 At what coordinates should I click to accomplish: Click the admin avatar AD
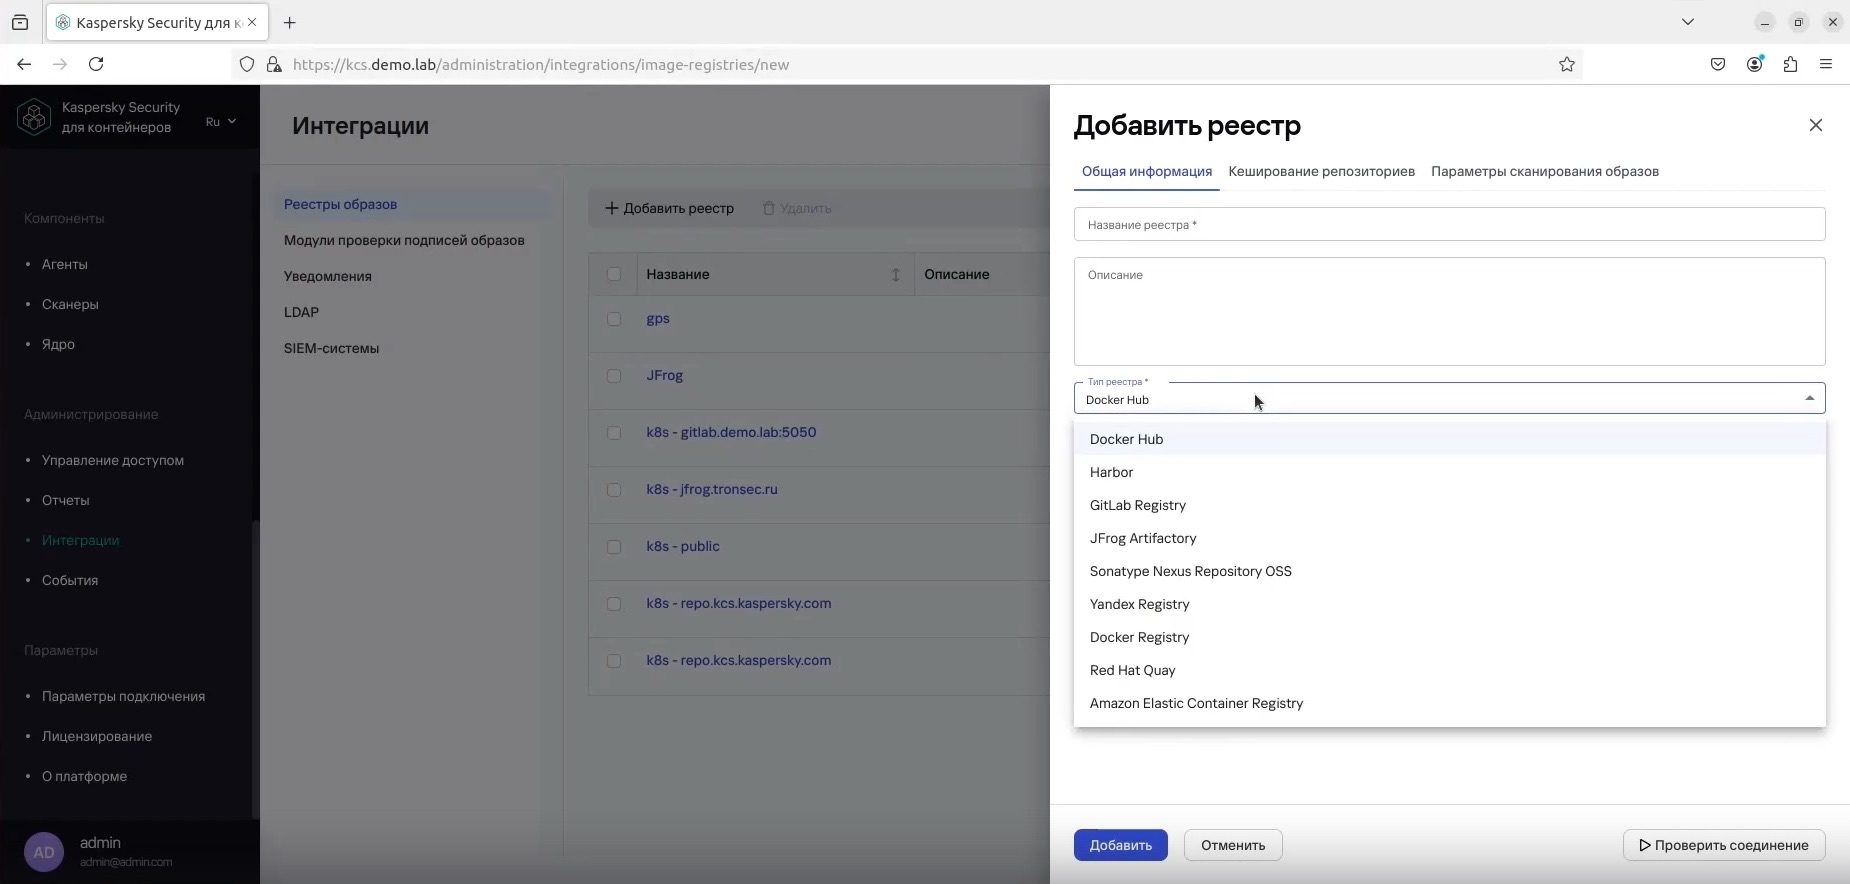[x=44, y=852]
